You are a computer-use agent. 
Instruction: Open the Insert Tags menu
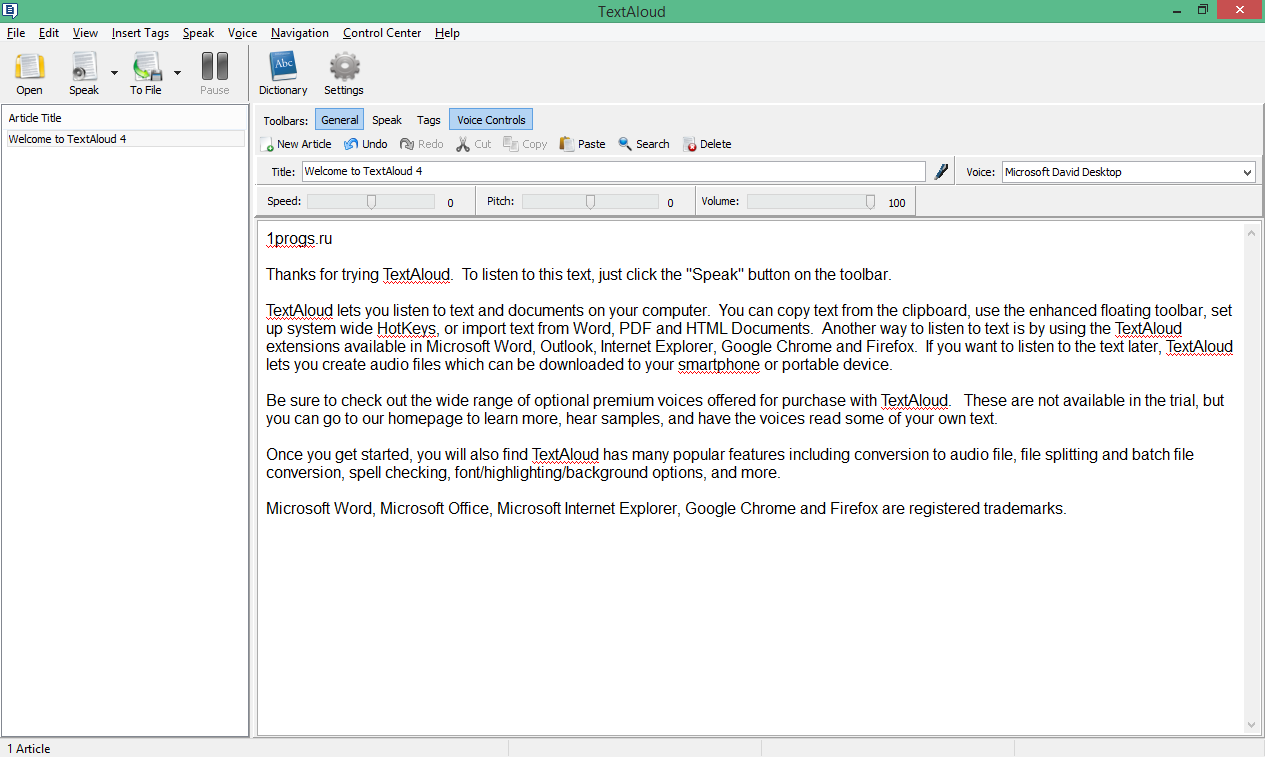click(x=140, y=33)
